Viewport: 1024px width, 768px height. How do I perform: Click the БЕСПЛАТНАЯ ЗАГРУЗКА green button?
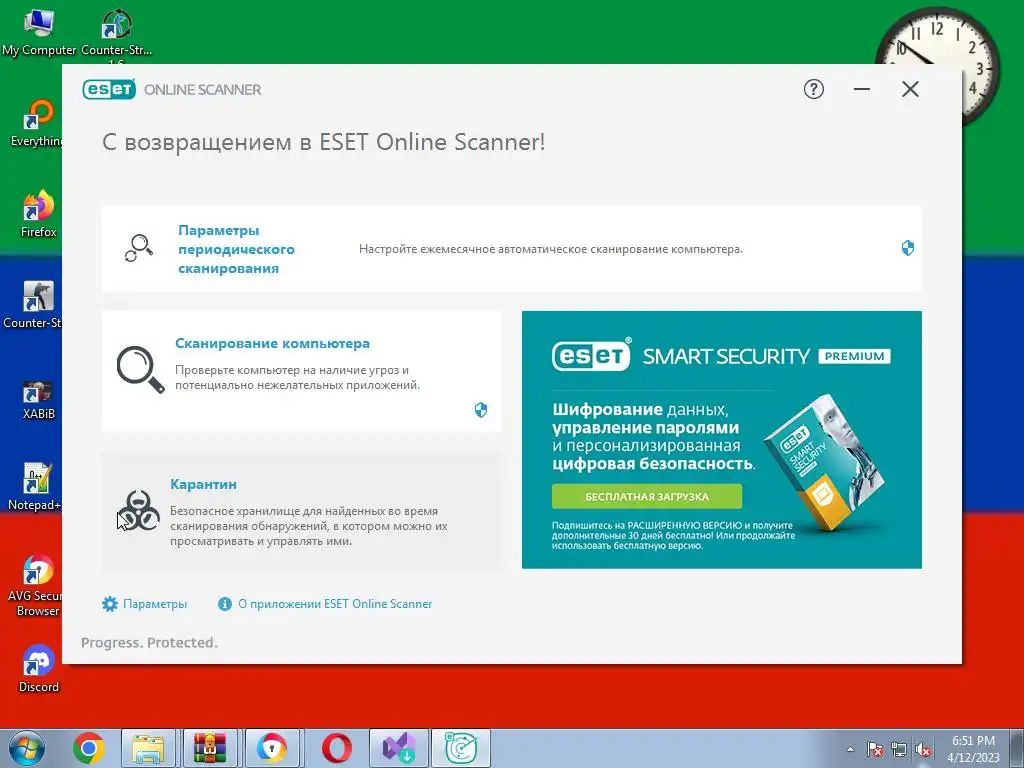point(647,496)
